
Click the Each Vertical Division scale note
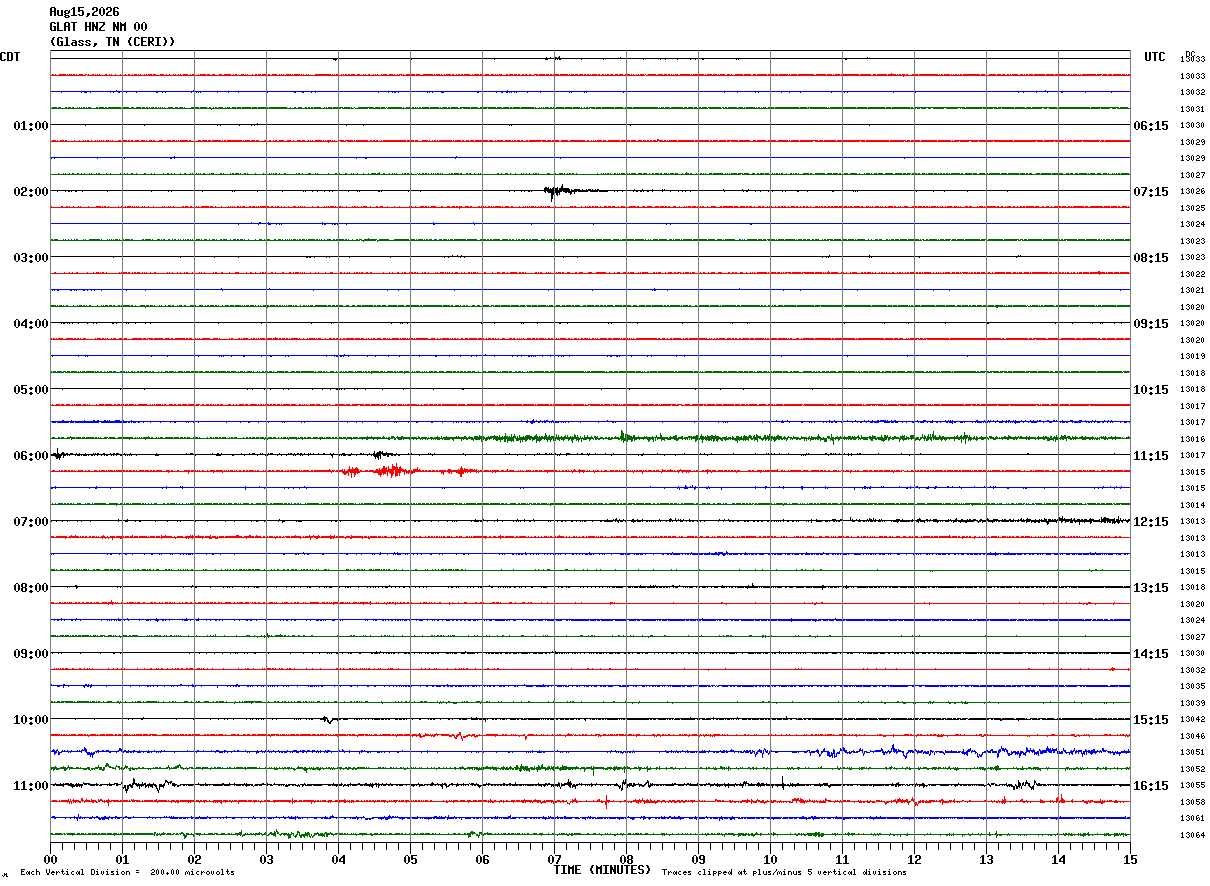127,873
